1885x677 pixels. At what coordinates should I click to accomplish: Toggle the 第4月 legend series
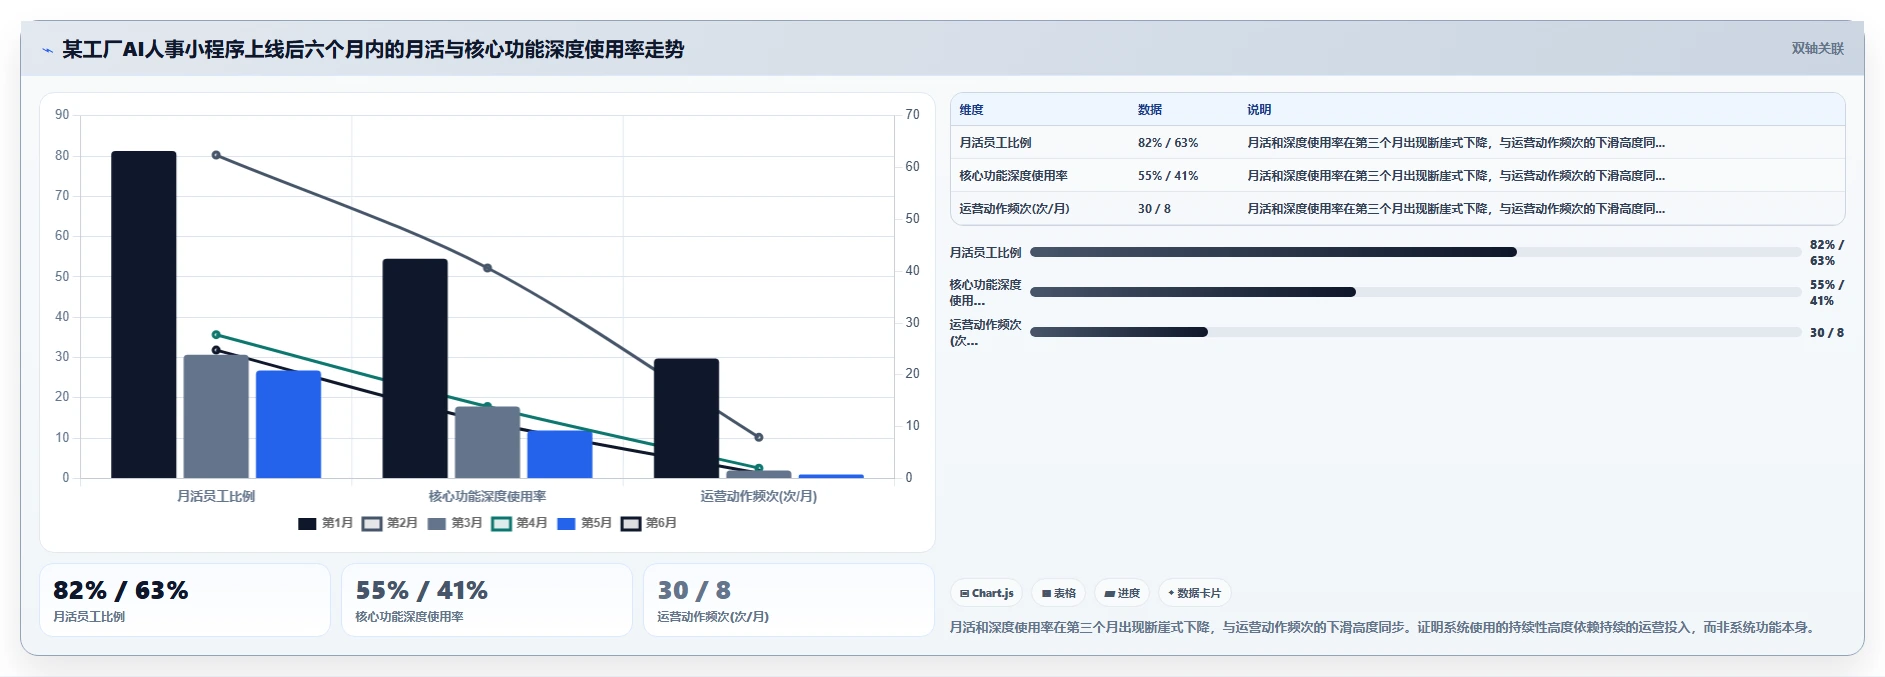520,523
